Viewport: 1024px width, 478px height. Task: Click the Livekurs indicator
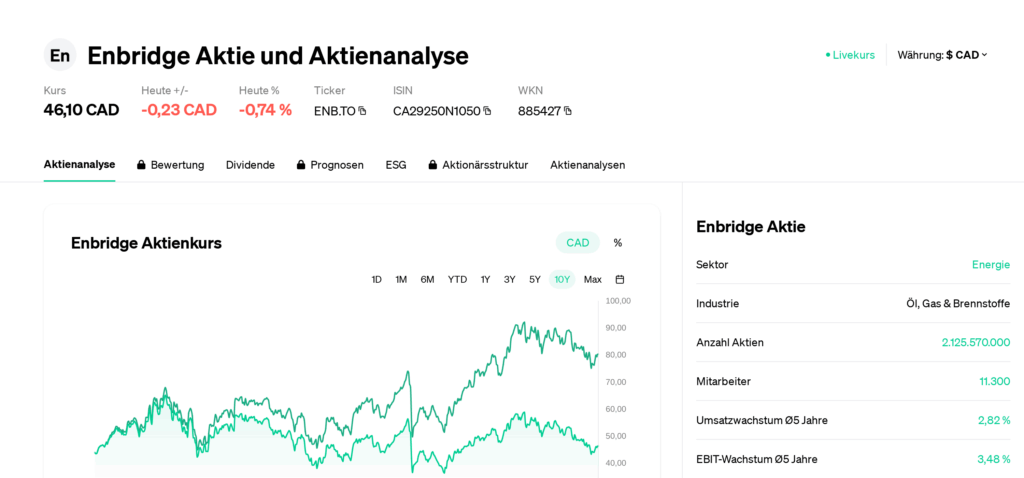click(x=851, y=55)
